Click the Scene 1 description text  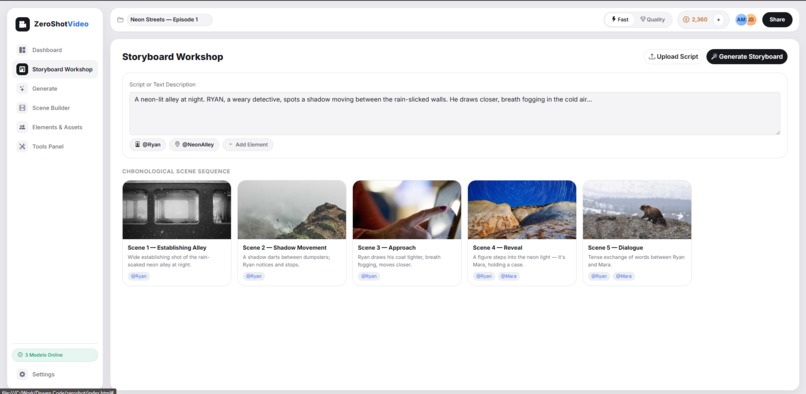pyautogui.click(x=169, y=261)
